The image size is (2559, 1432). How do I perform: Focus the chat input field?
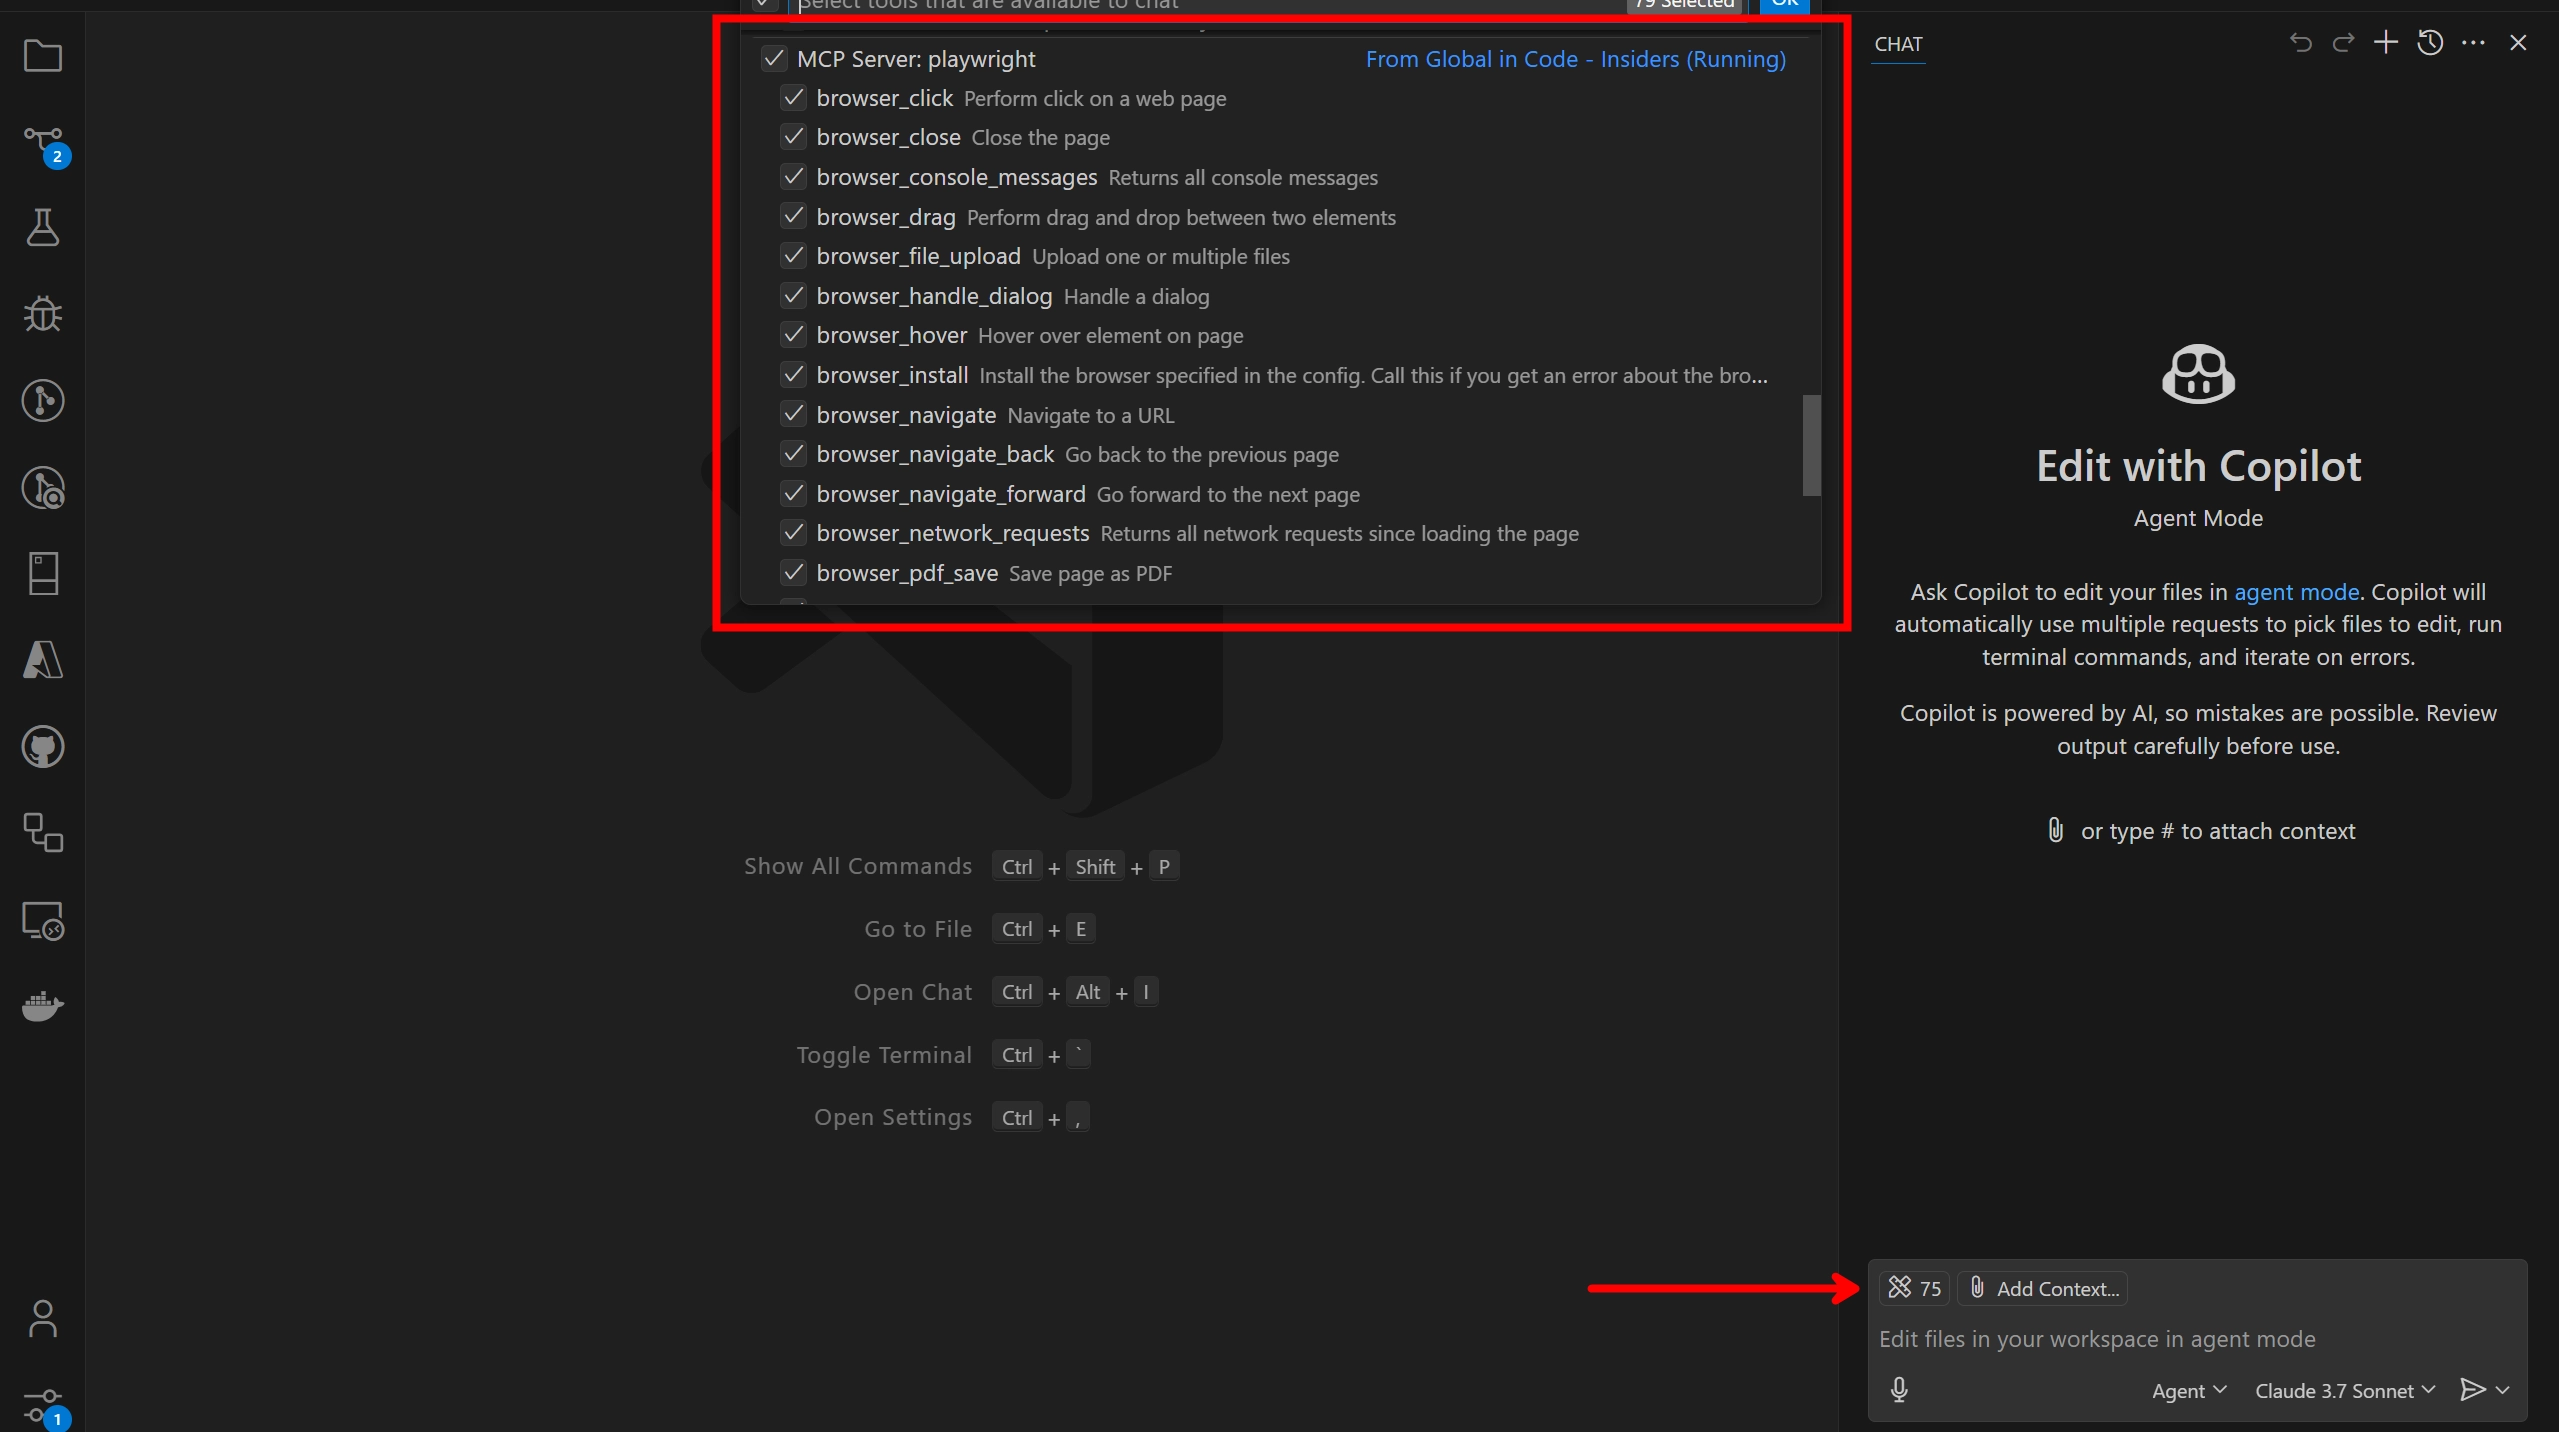click(x=2196, y=1339)
